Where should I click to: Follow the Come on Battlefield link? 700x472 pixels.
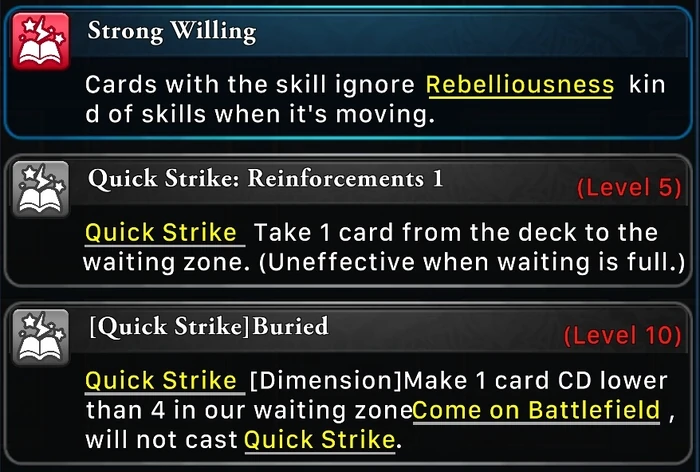coord(536,411)
